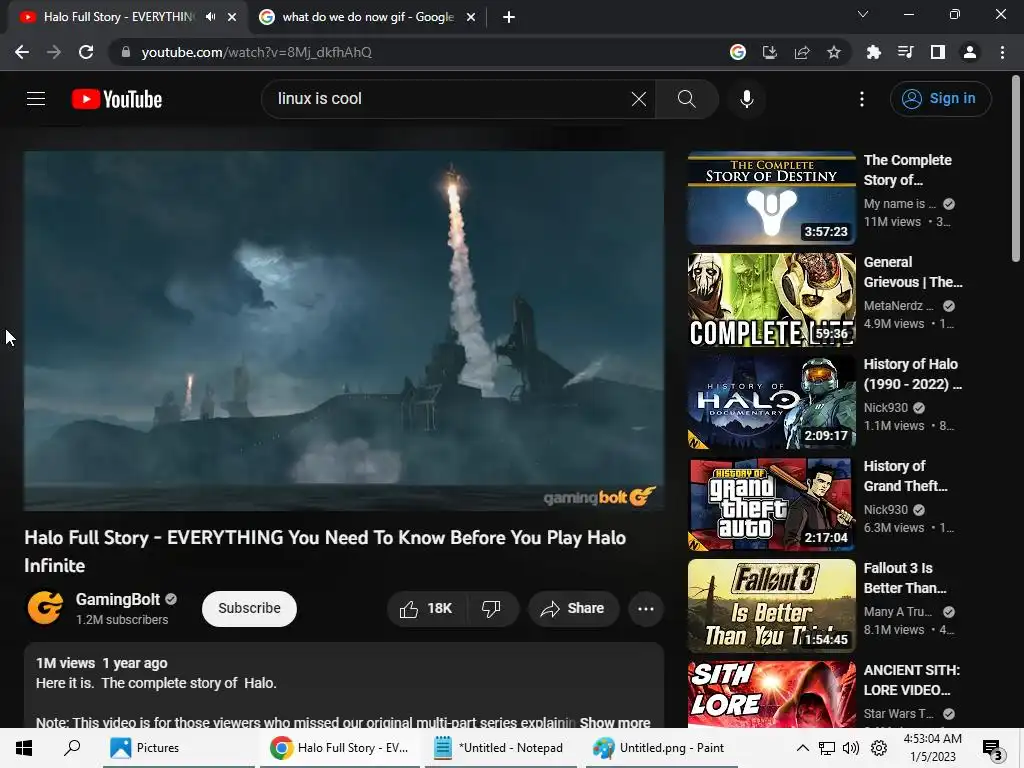Open 'The Complete Story of...' video title

point(908,170)
